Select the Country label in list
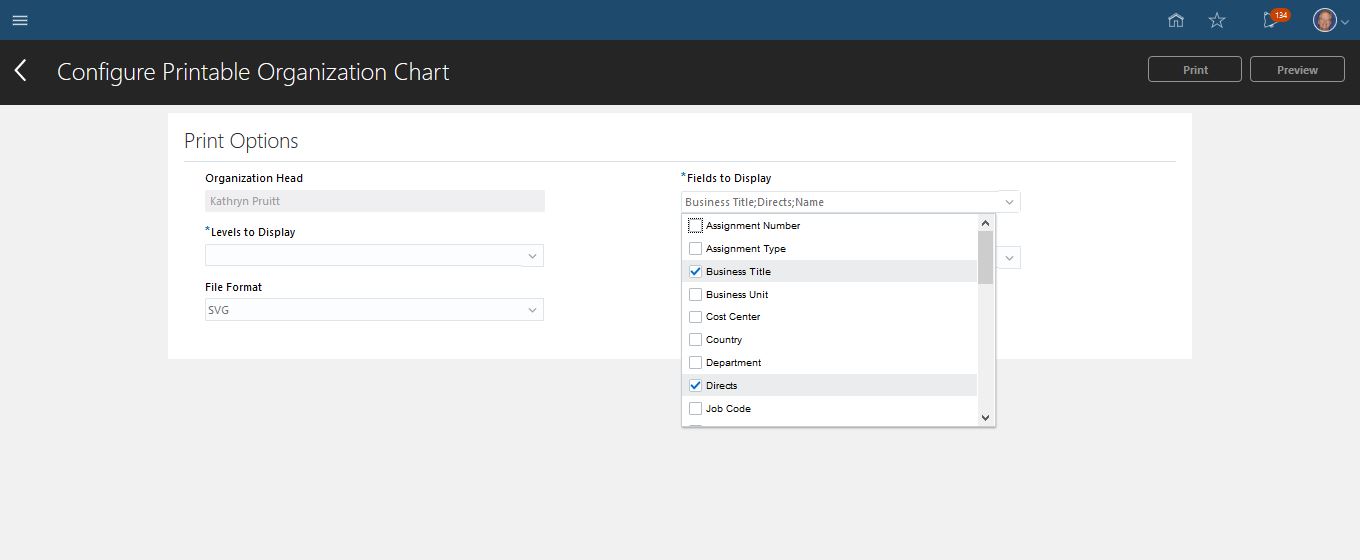Viewport: 1360px width, 560px height. [x=724, y=340]
